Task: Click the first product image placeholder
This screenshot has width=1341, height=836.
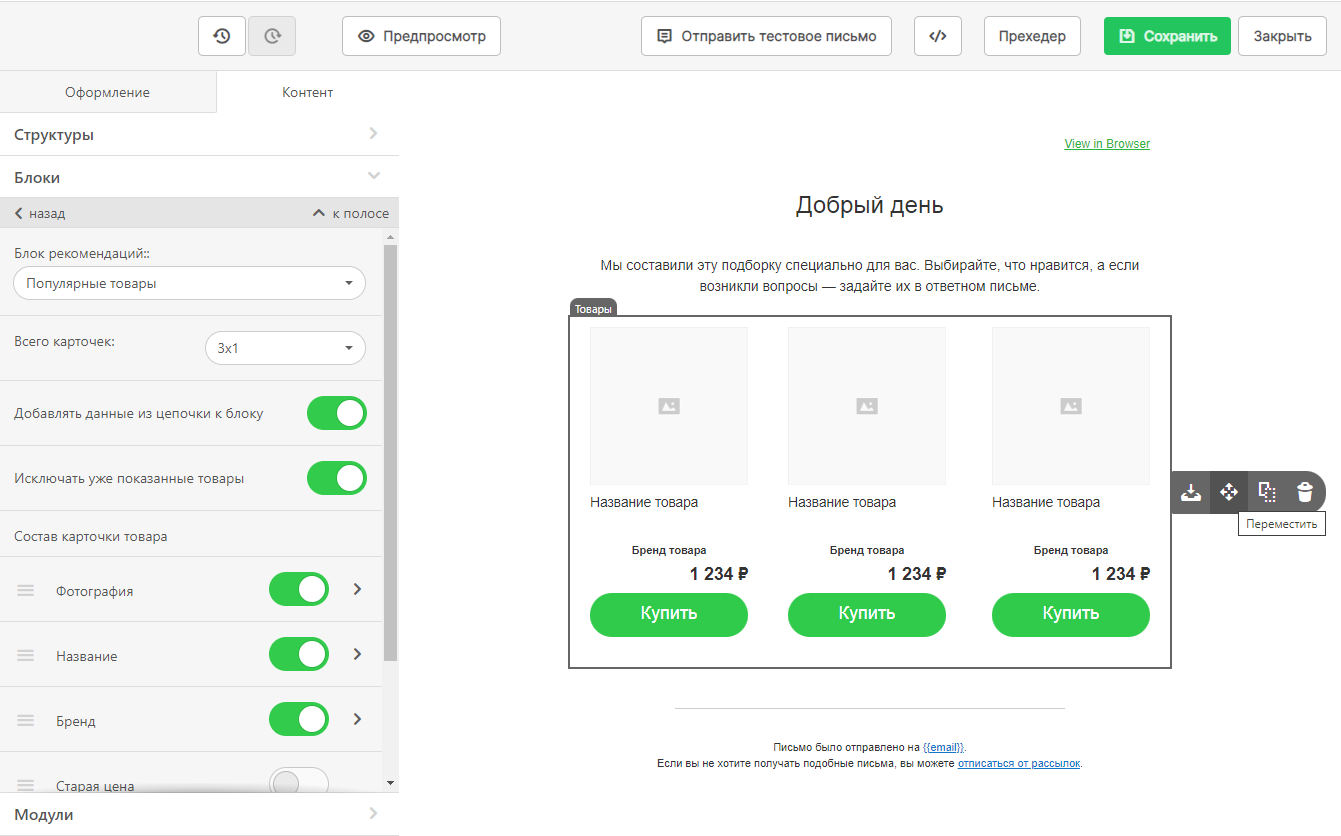Action: coord(668,406)
